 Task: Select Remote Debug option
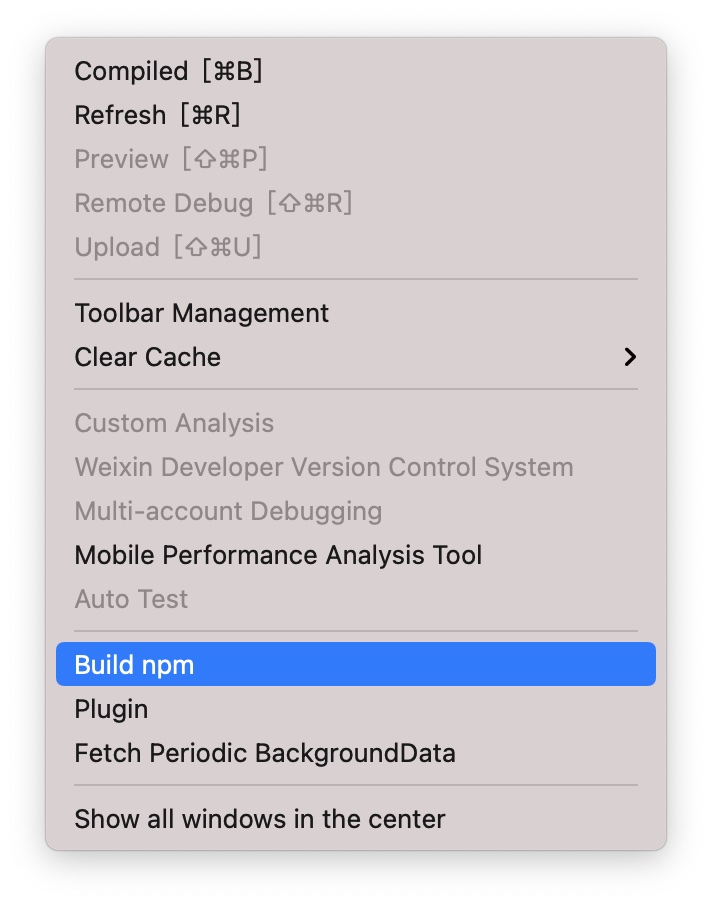[163, 204]
